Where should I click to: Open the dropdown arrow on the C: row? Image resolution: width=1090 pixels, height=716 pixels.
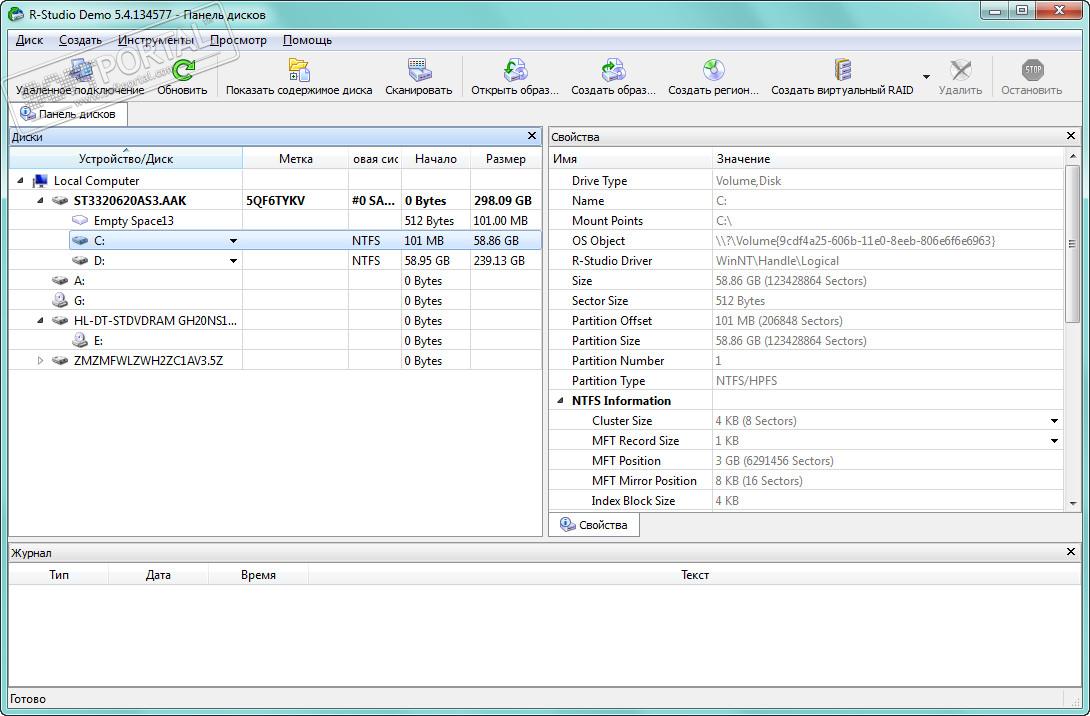click(234, 241)
